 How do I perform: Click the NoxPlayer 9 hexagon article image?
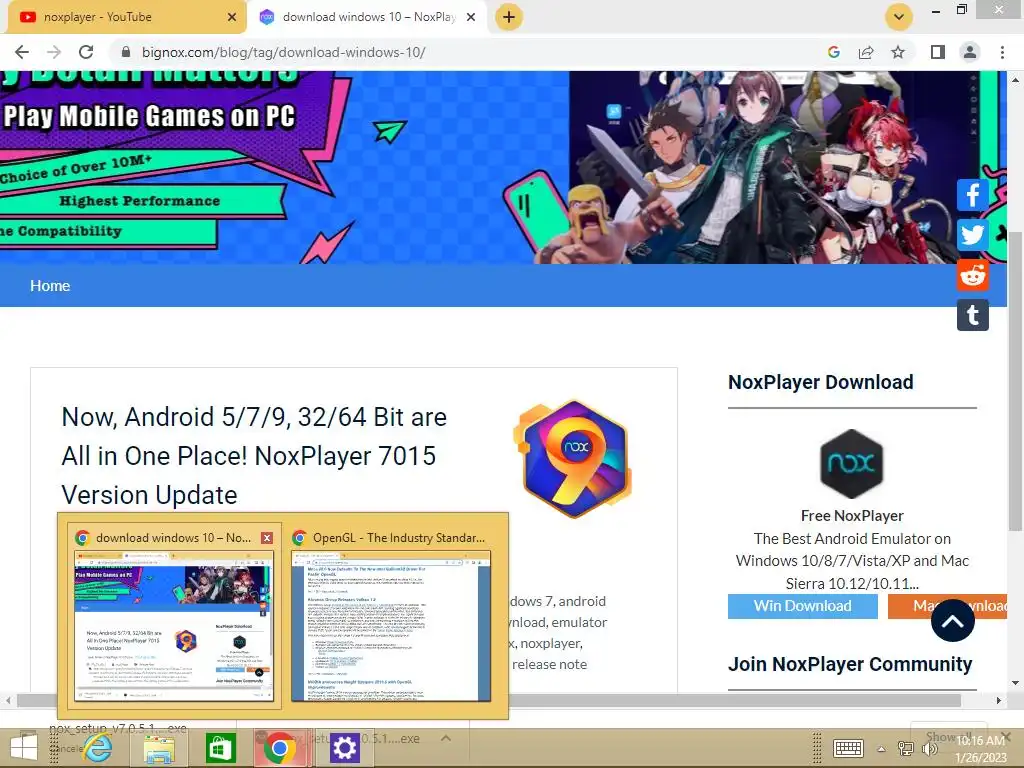coord(574,458)
